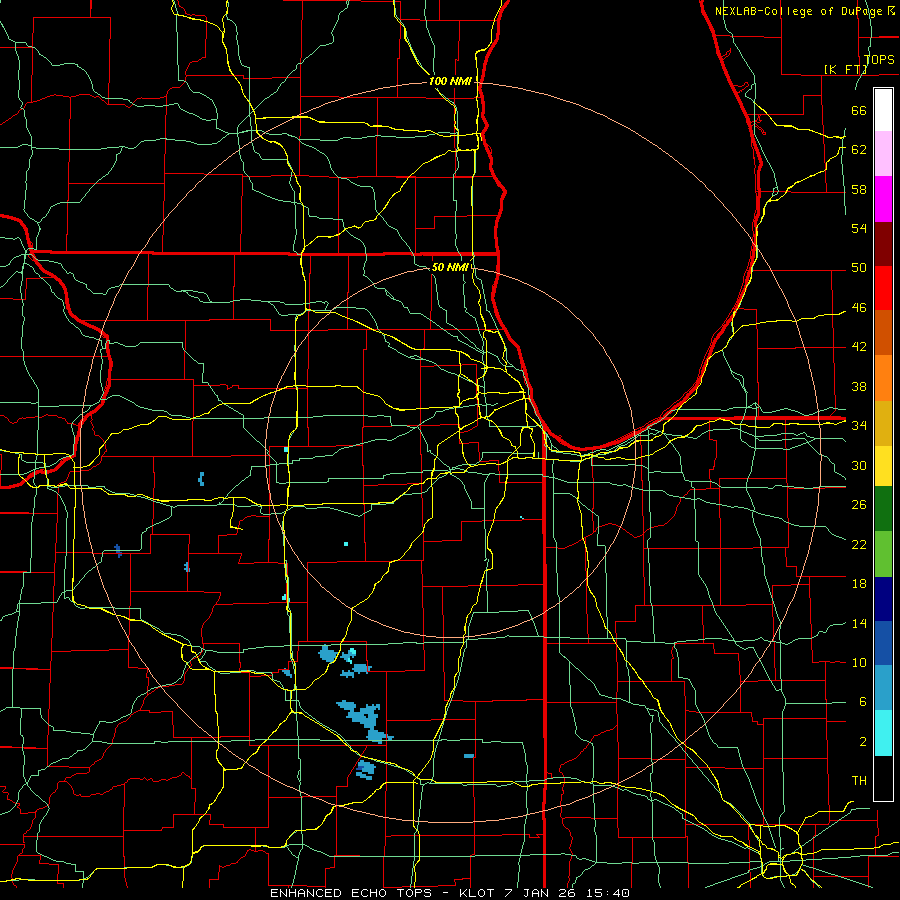Image resolution: width=900 pixels, height=900 pixels.
Task: Click the "14" legend value
Action: pyautogui.click(x=859, y=623)
